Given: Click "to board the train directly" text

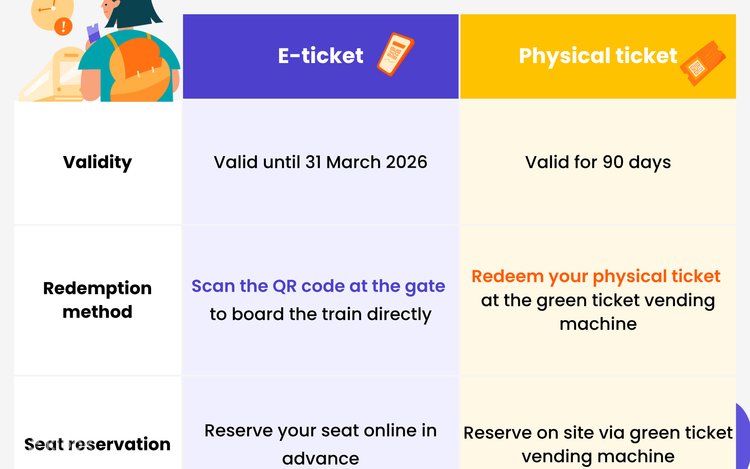Looking at the screenshot, I should pyautogui.click(x=320, y=314).
